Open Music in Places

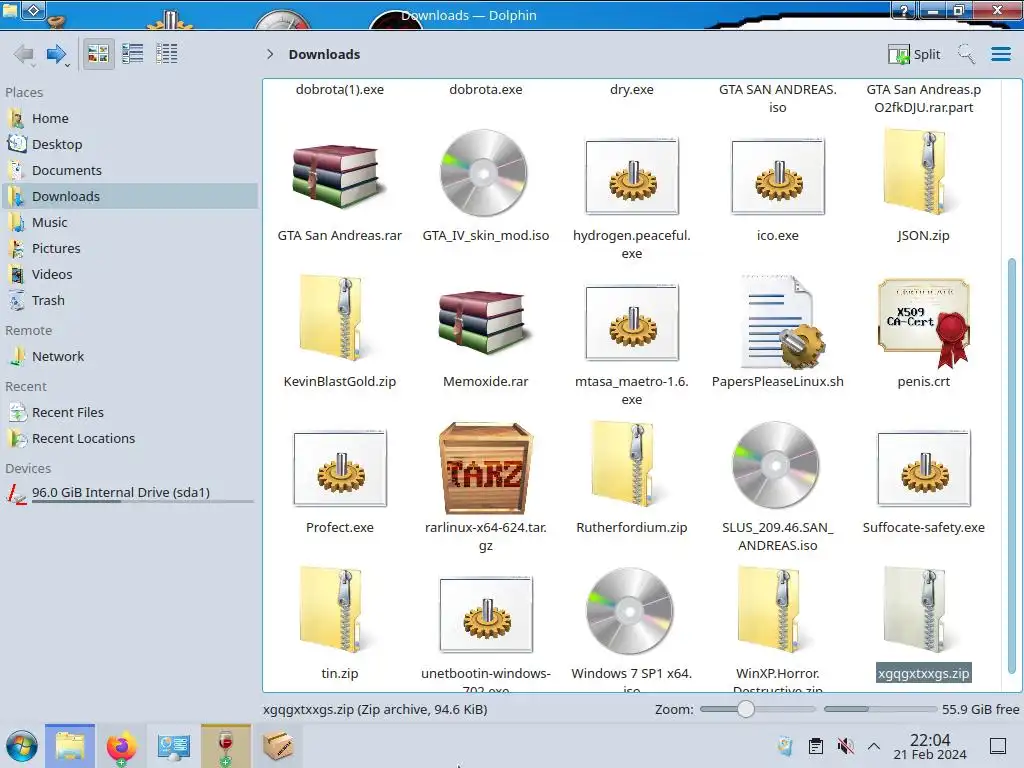(129, 223)
